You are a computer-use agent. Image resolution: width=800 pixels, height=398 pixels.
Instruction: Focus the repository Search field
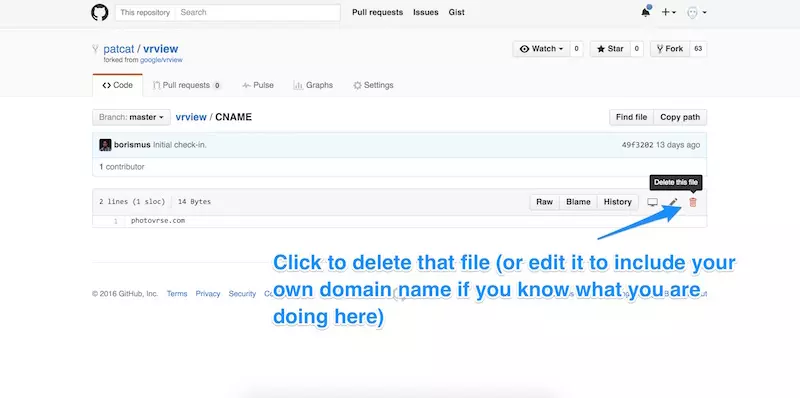coord(257,12)
